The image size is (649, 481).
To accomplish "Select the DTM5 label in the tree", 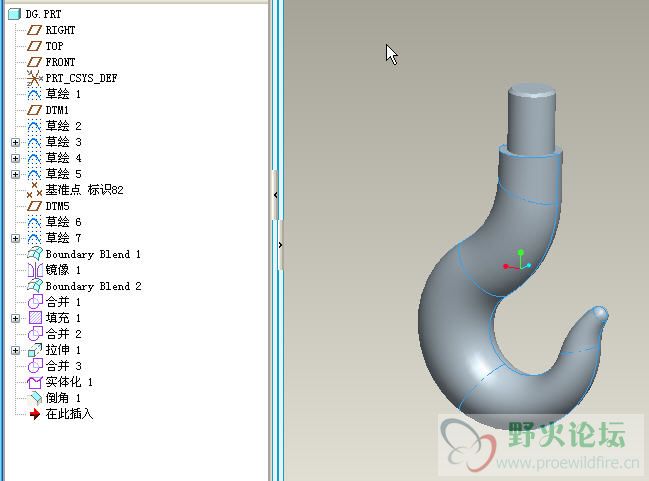I will [57, 206].
